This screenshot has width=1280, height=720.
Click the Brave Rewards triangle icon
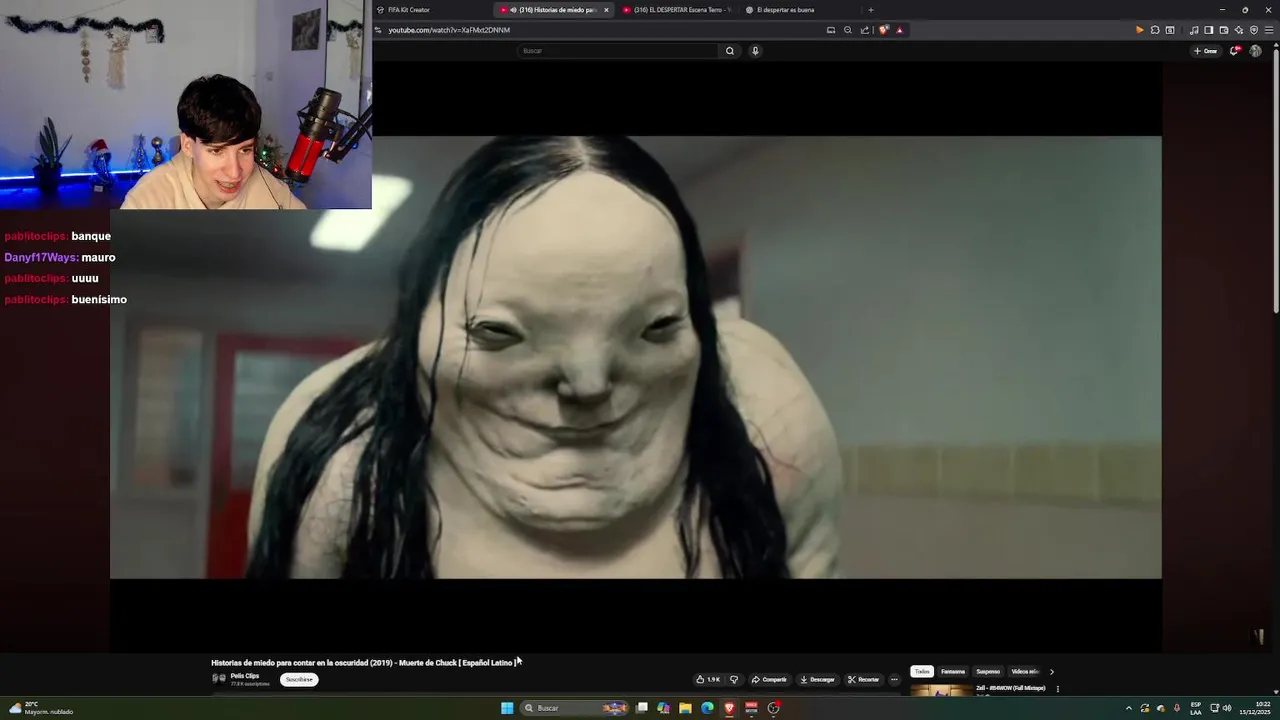899,30
